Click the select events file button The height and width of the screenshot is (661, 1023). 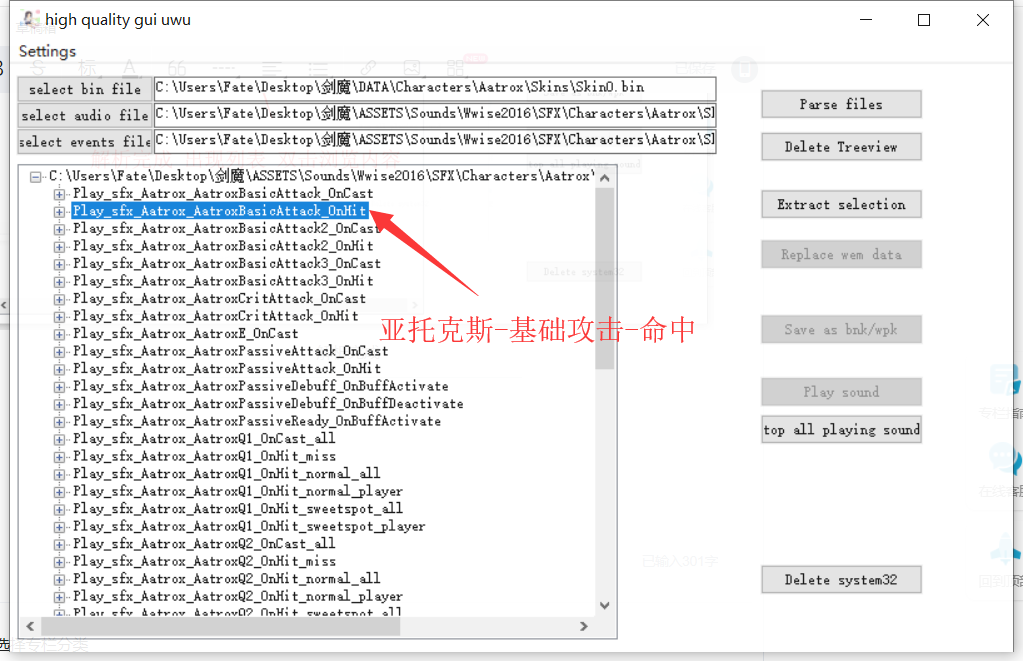(85, 142)
